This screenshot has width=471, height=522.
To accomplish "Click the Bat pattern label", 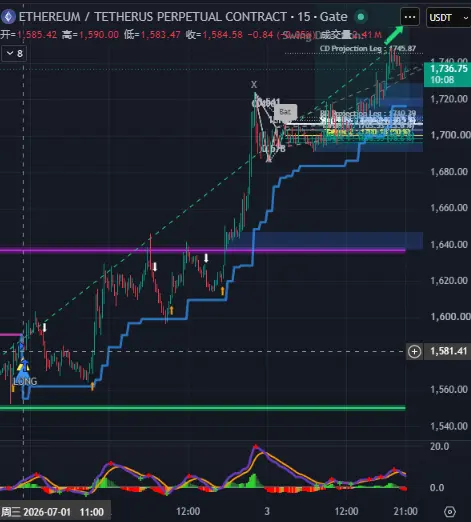I will pos(285,112).
